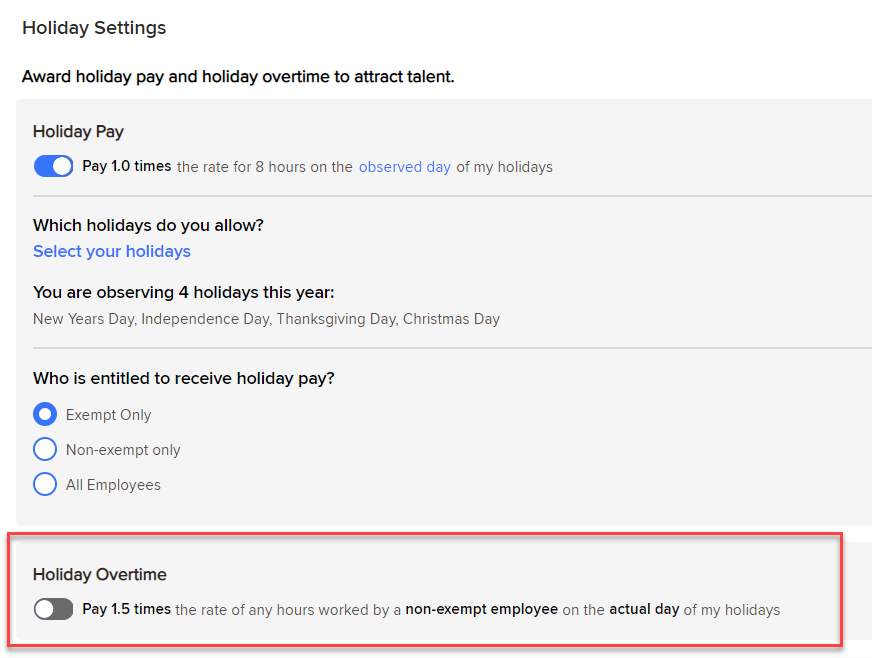This screenshot has width=872, height=658.
Task: Click 'You are observing 4 holidays this year' text
Action: pyautogui.click(x=183, y=292)
